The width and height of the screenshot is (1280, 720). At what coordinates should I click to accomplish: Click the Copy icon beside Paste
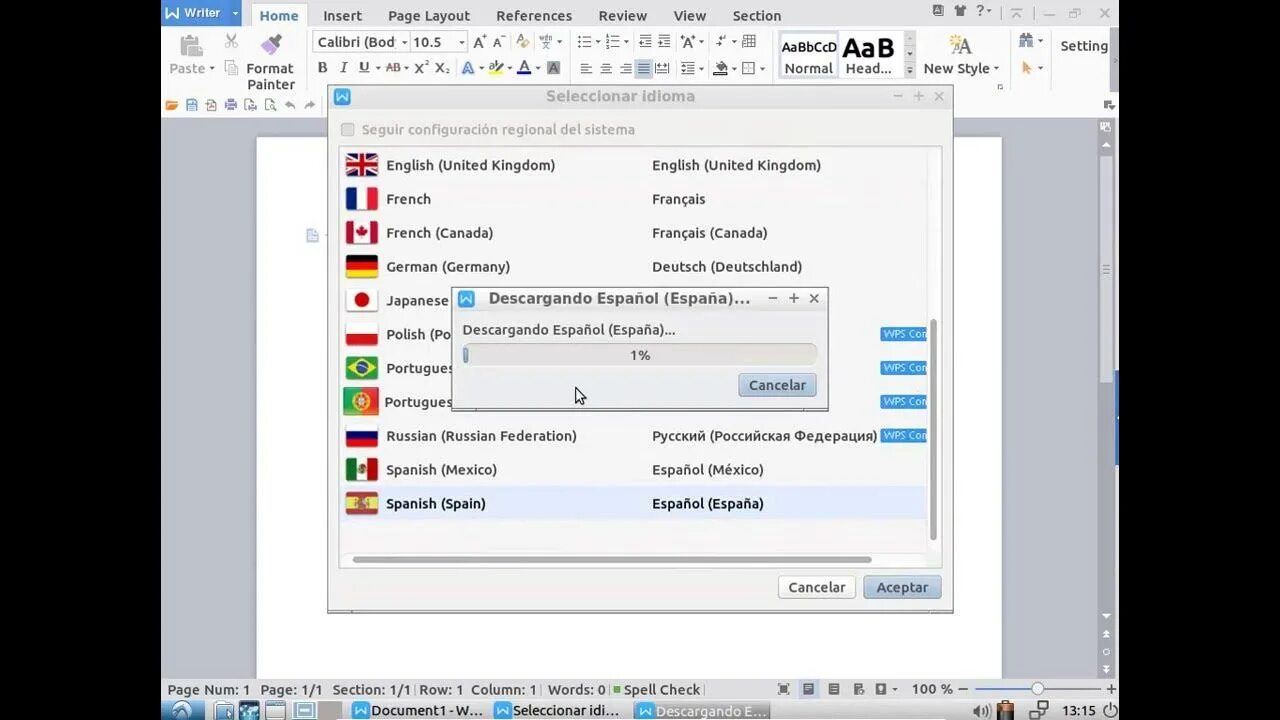pyautogui.click(x=231, y=68)
